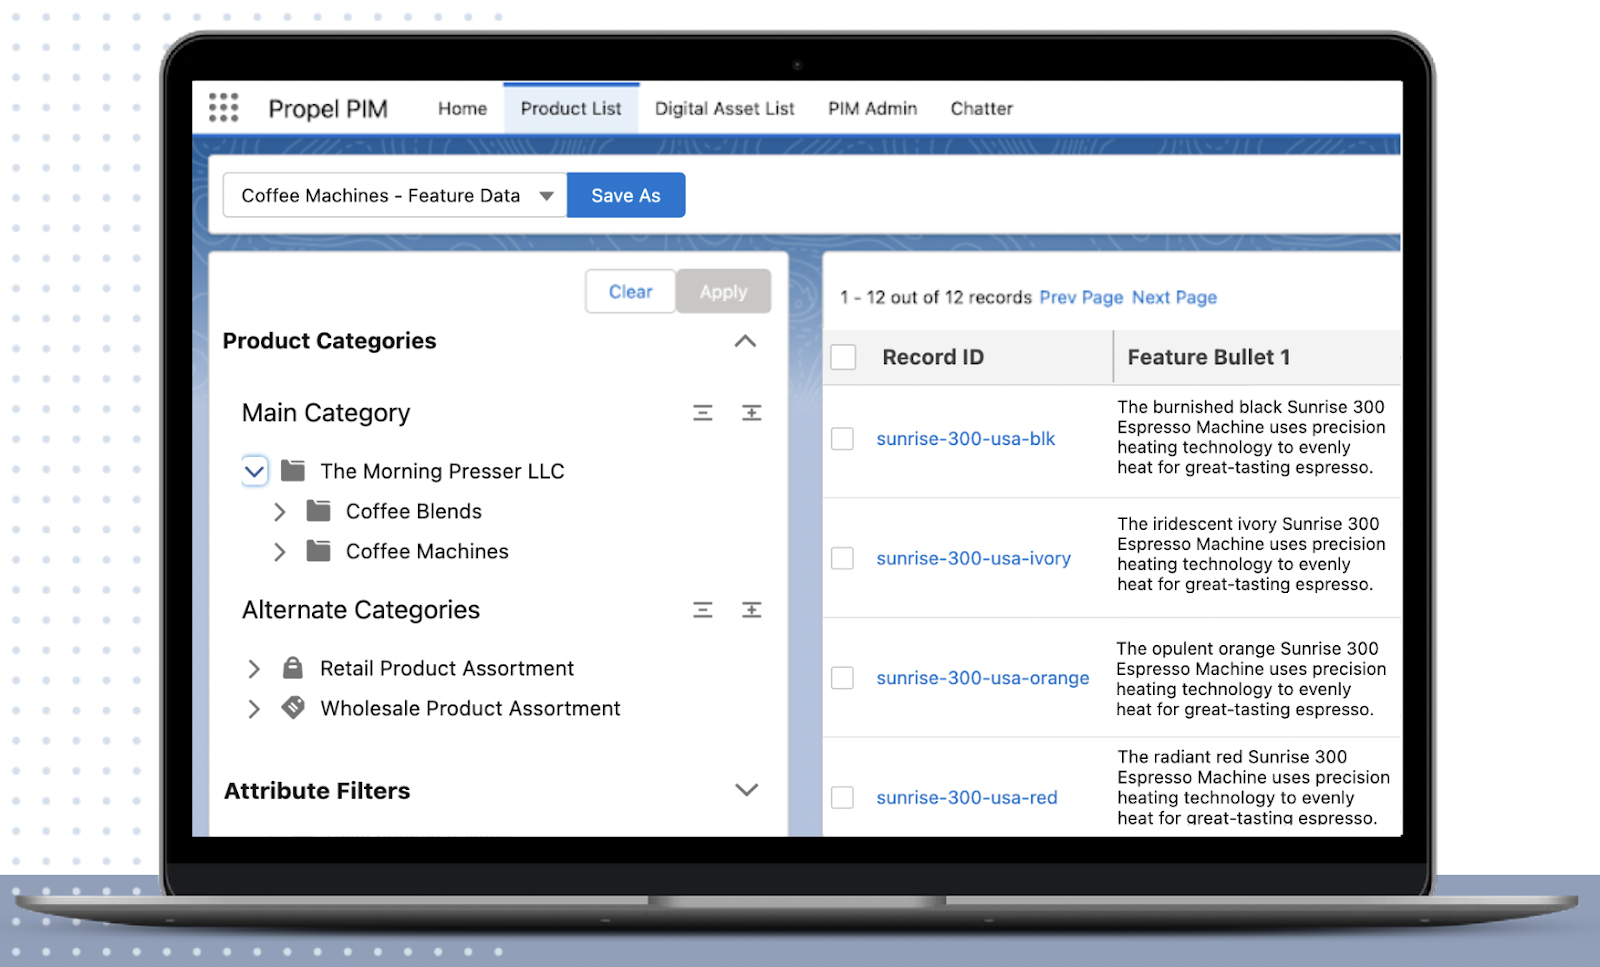Collapse The Morning Presser LLC tree node

(255, 471)
